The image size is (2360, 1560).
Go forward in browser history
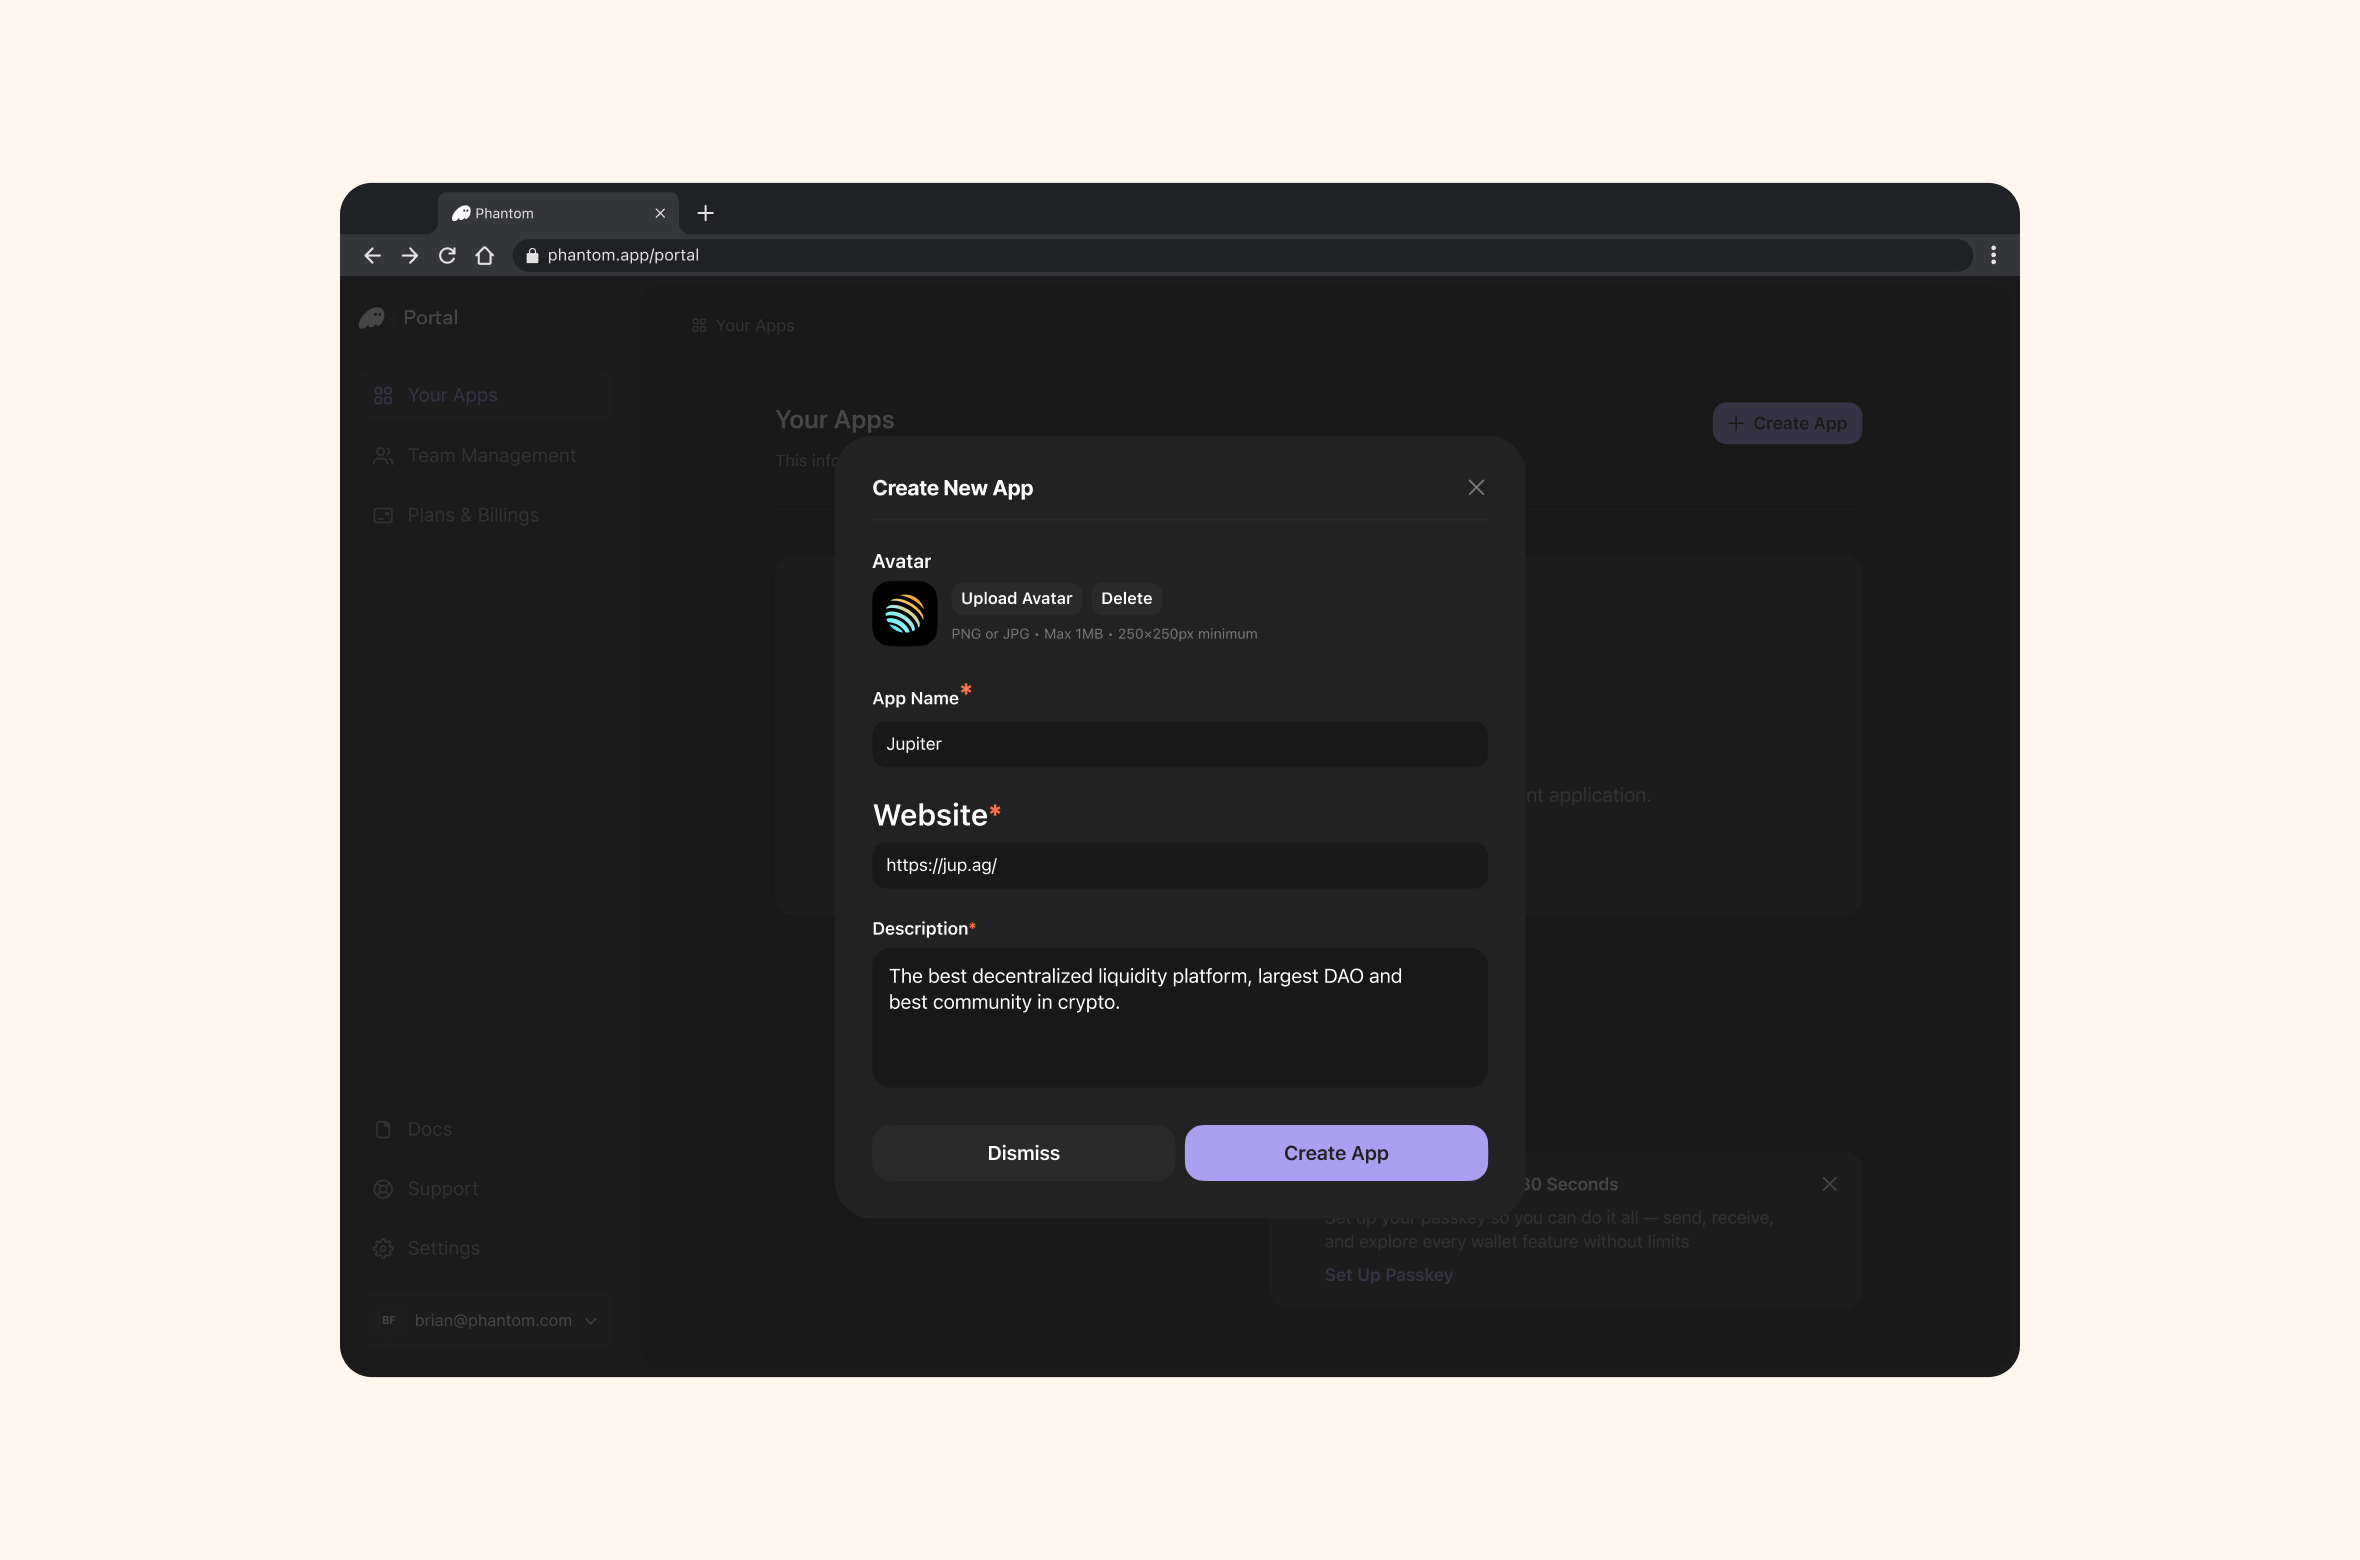pos(410,256)
